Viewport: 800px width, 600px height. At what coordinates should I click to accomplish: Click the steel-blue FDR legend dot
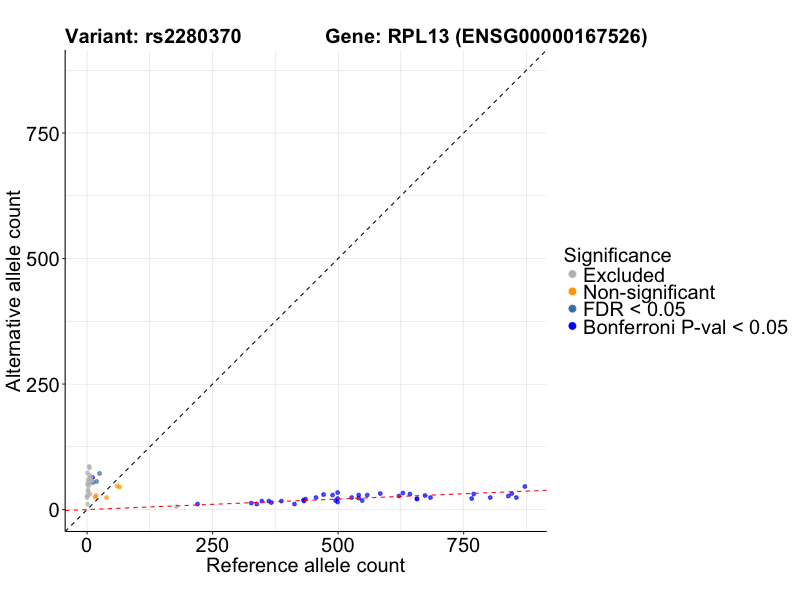pyautogui.click(x=572, y=310)
